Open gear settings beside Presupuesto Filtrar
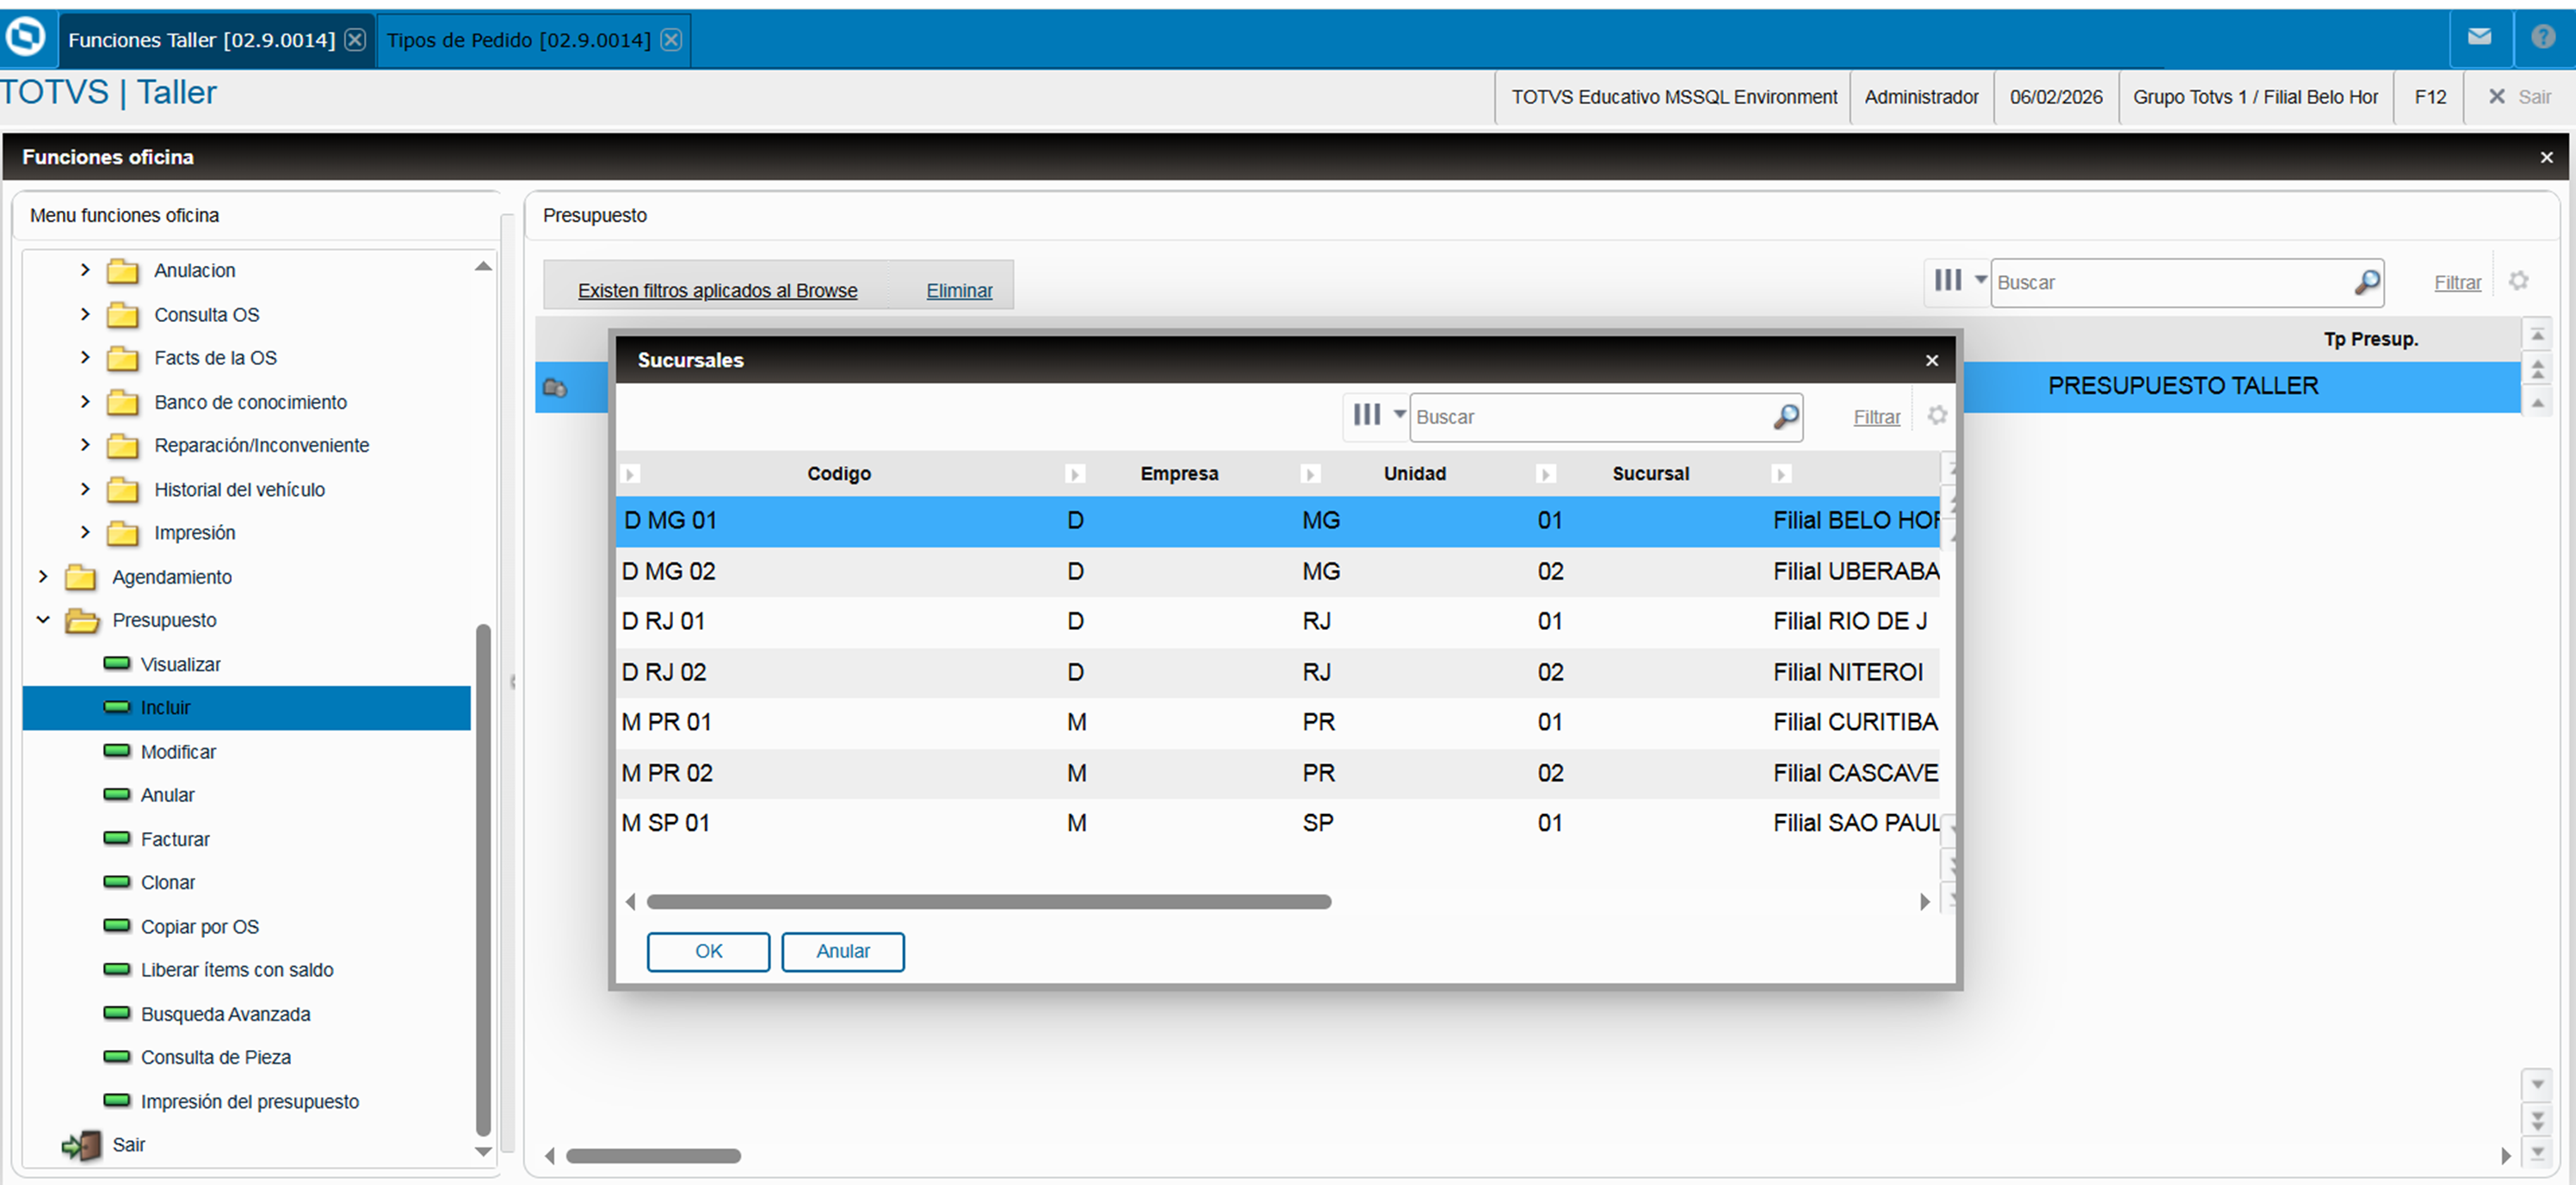 [x=2518, y=281]
